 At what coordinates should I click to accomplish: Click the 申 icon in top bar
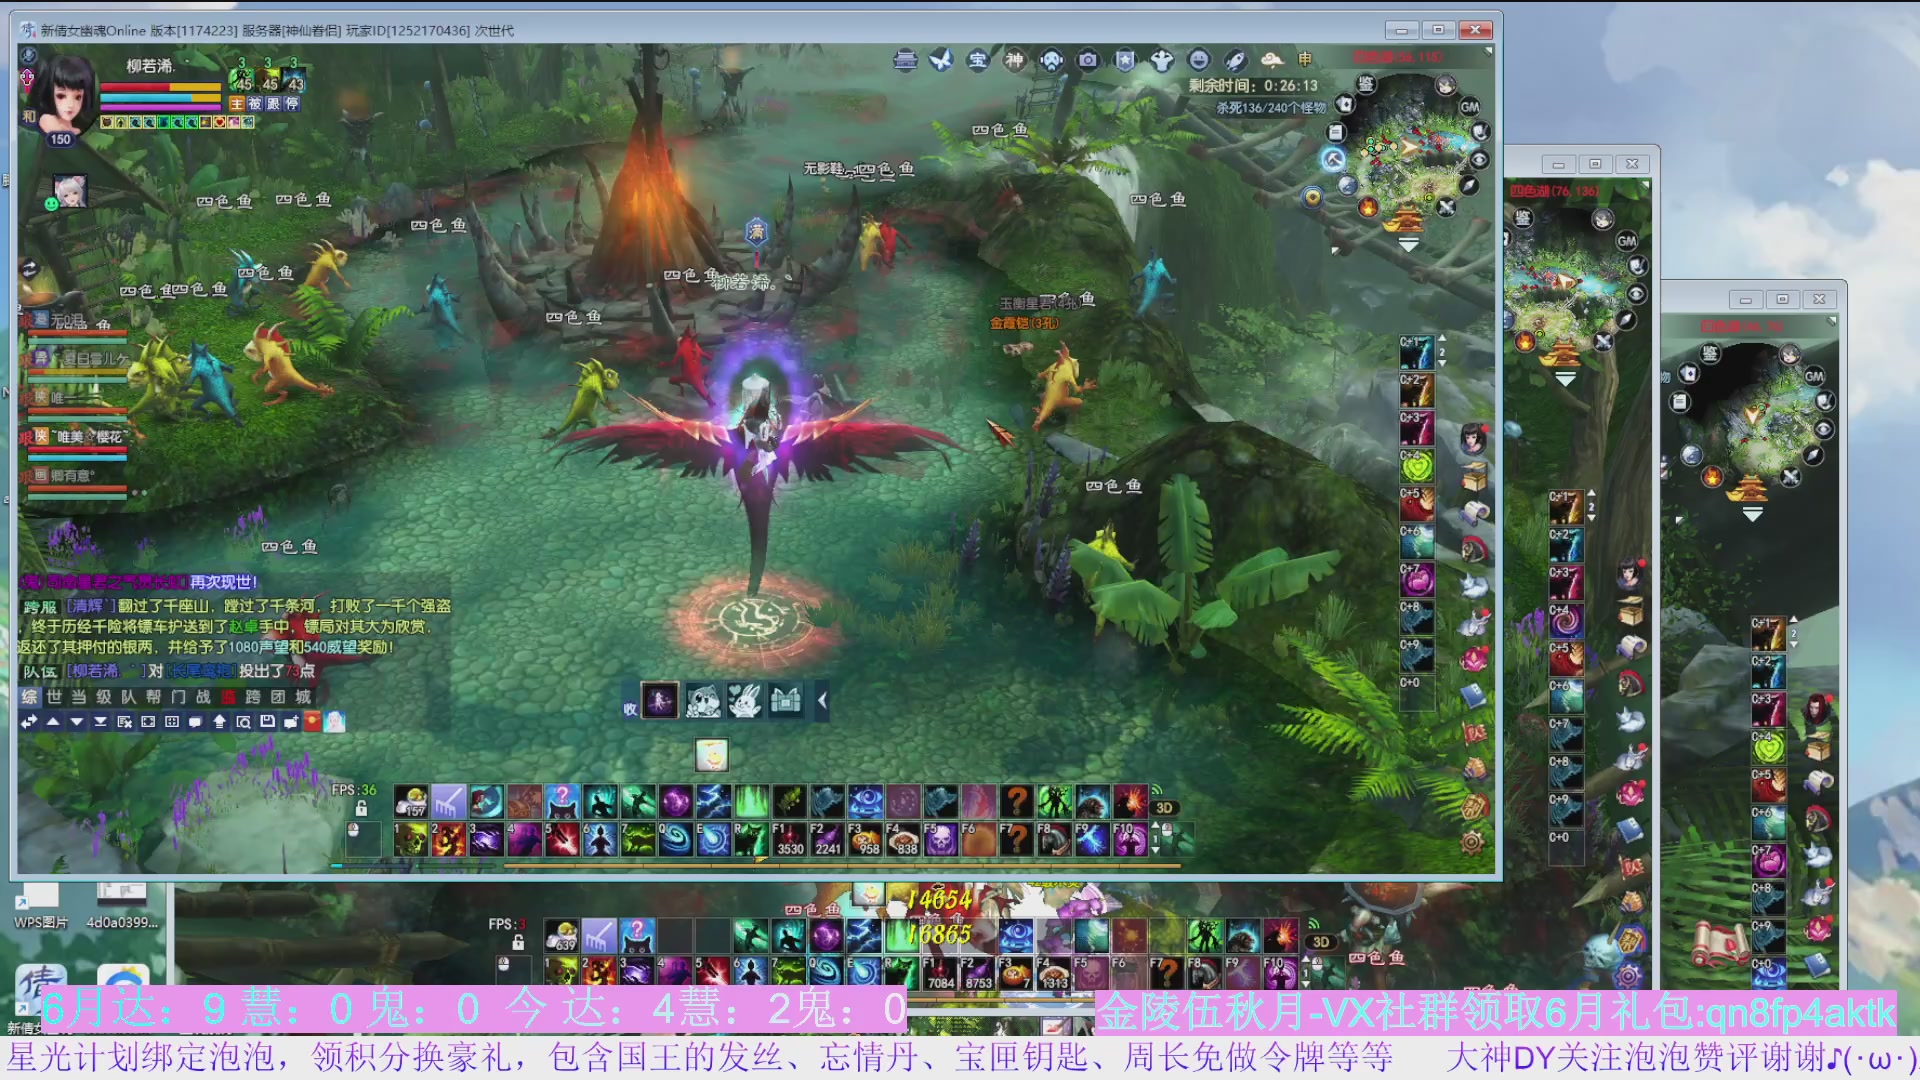tap(1304, 60)
